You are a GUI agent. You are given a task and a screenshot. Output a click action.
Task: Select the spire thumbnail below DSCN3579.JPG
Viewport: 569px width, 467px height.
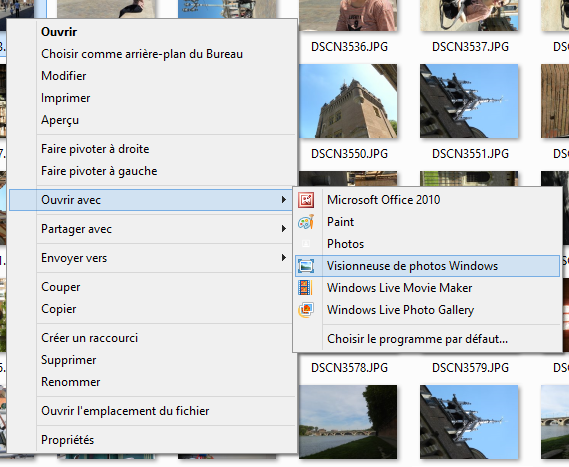click(x=469, y=422)
